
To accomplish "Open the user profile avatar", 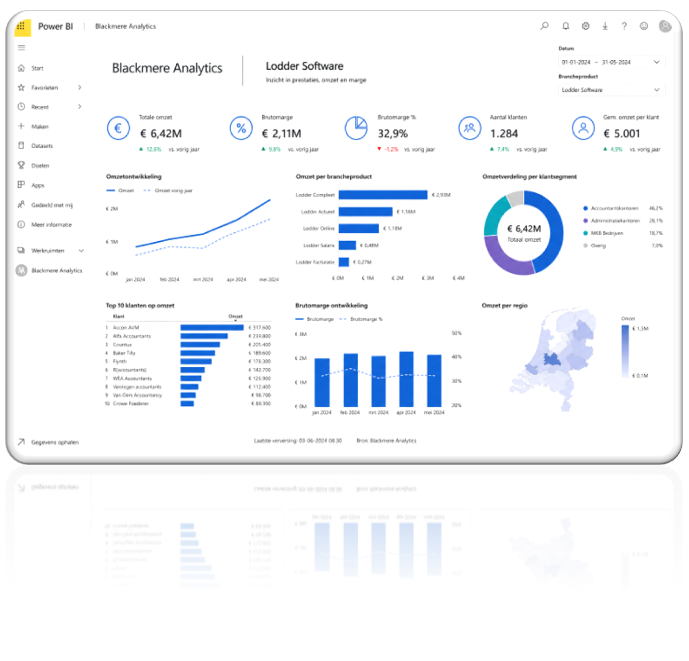I will tap(665, 26).
